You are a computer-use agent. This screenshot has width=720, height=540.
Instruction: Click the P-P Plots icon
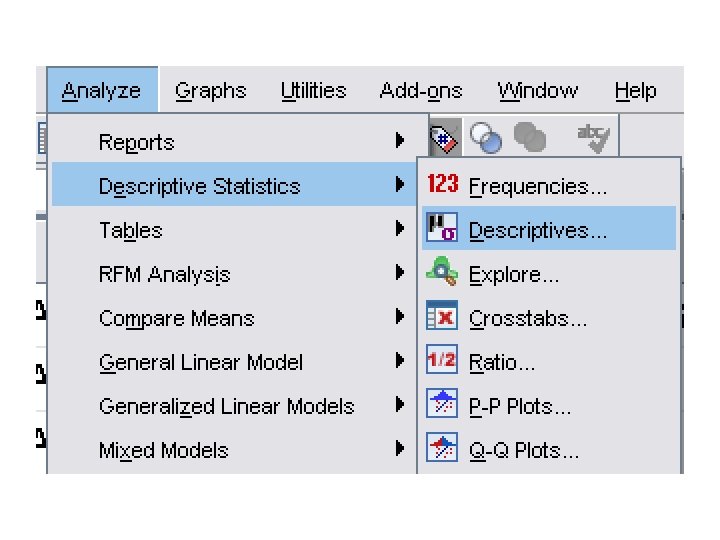[x=442, y=405]
